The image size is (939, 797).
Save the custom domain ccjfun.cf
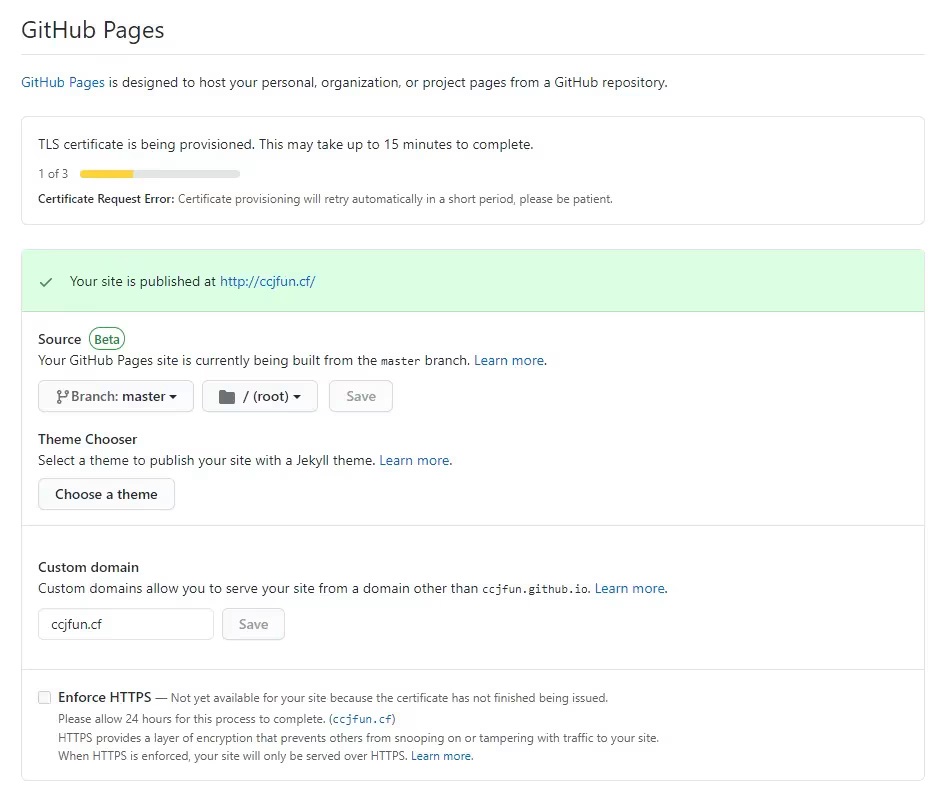[x=253, y=624]
